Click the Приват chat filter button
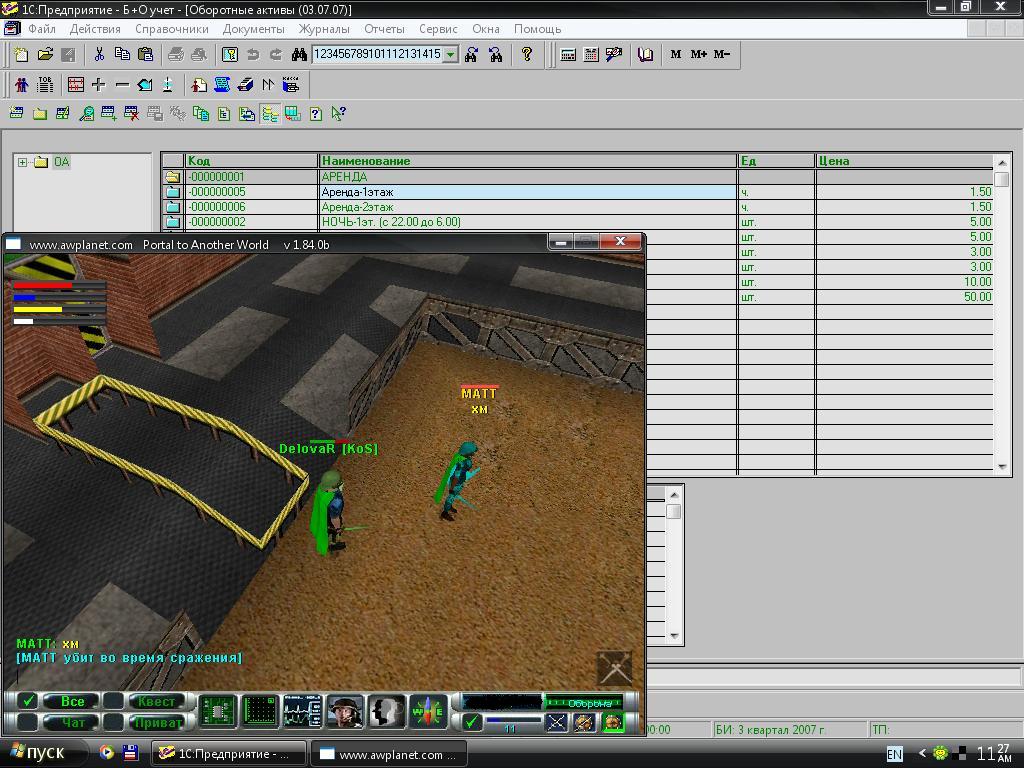 (x=157, y=723)
